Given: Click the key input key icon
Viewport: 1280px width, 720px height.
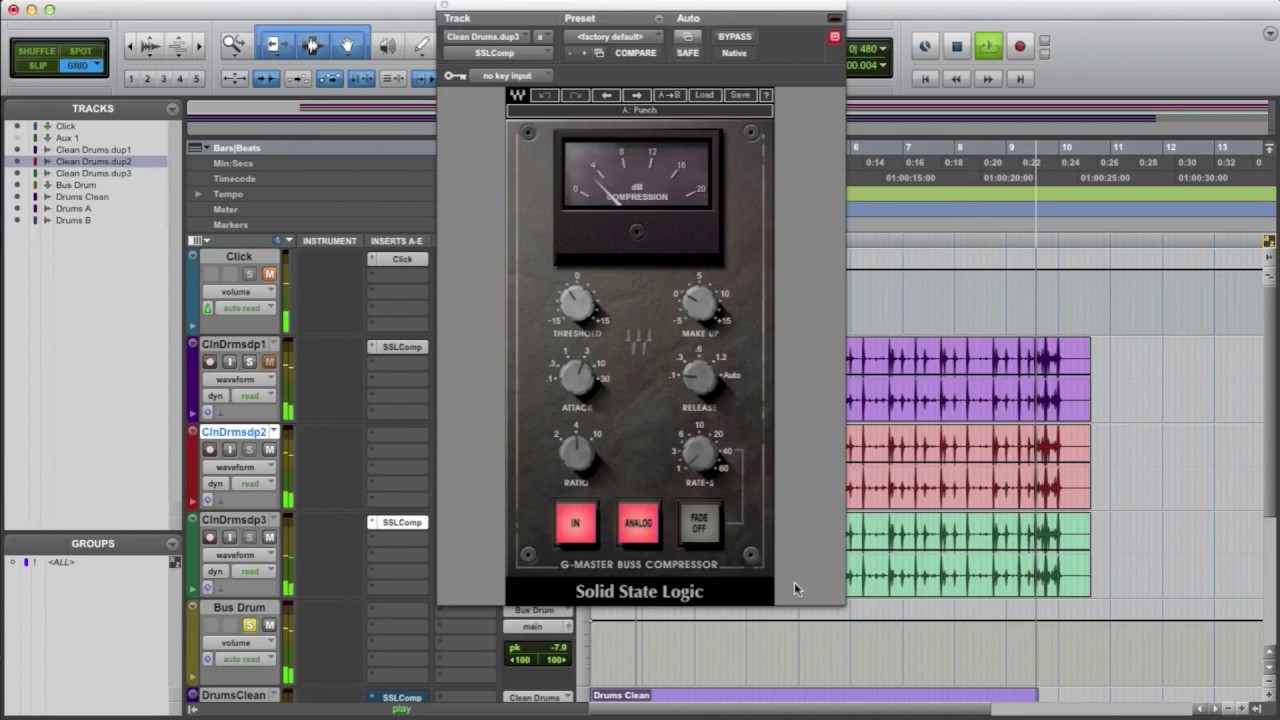Looking at the screenshot, I should pyautogui.click(x=455, y=76).
